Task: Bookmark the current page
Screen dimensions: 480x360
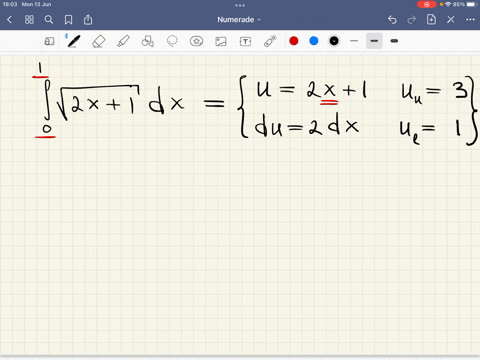Action: tap(68, 20)
